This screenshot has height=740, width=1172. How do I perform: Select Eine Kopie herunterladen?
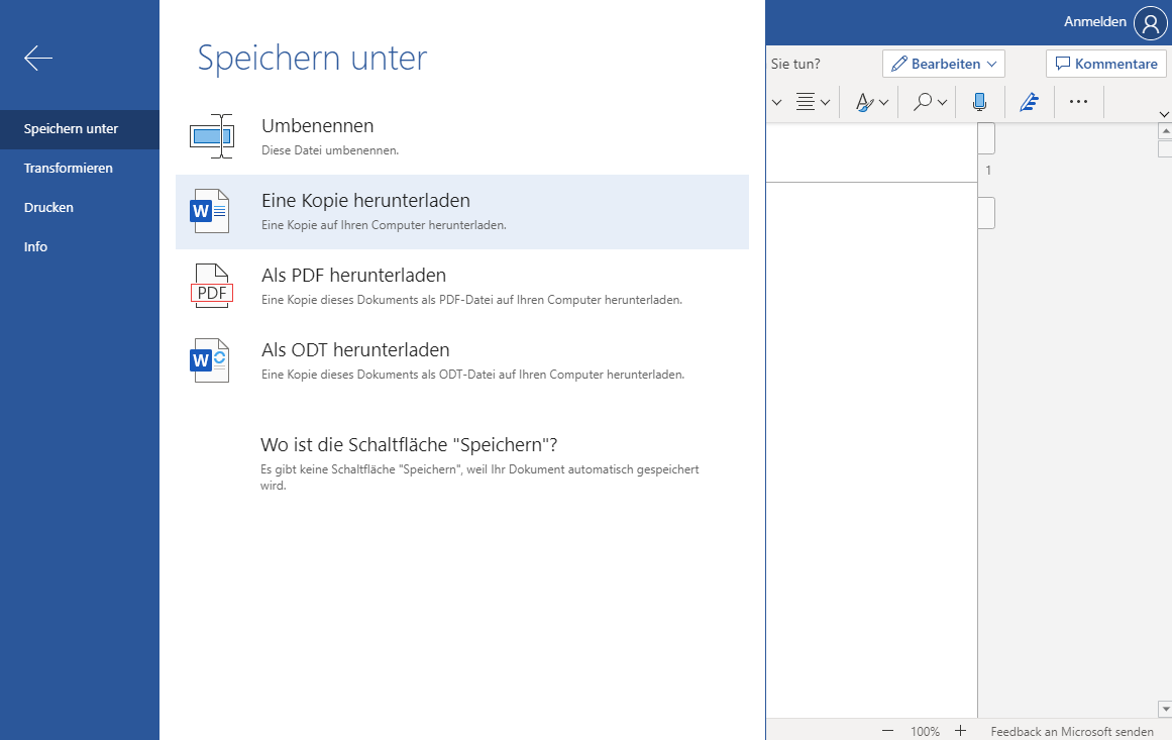pos(462,212)
